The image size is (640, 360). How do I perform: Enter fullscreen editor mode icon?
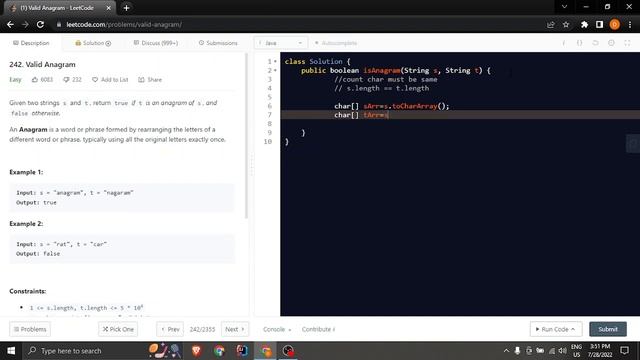tap(627, 43)
